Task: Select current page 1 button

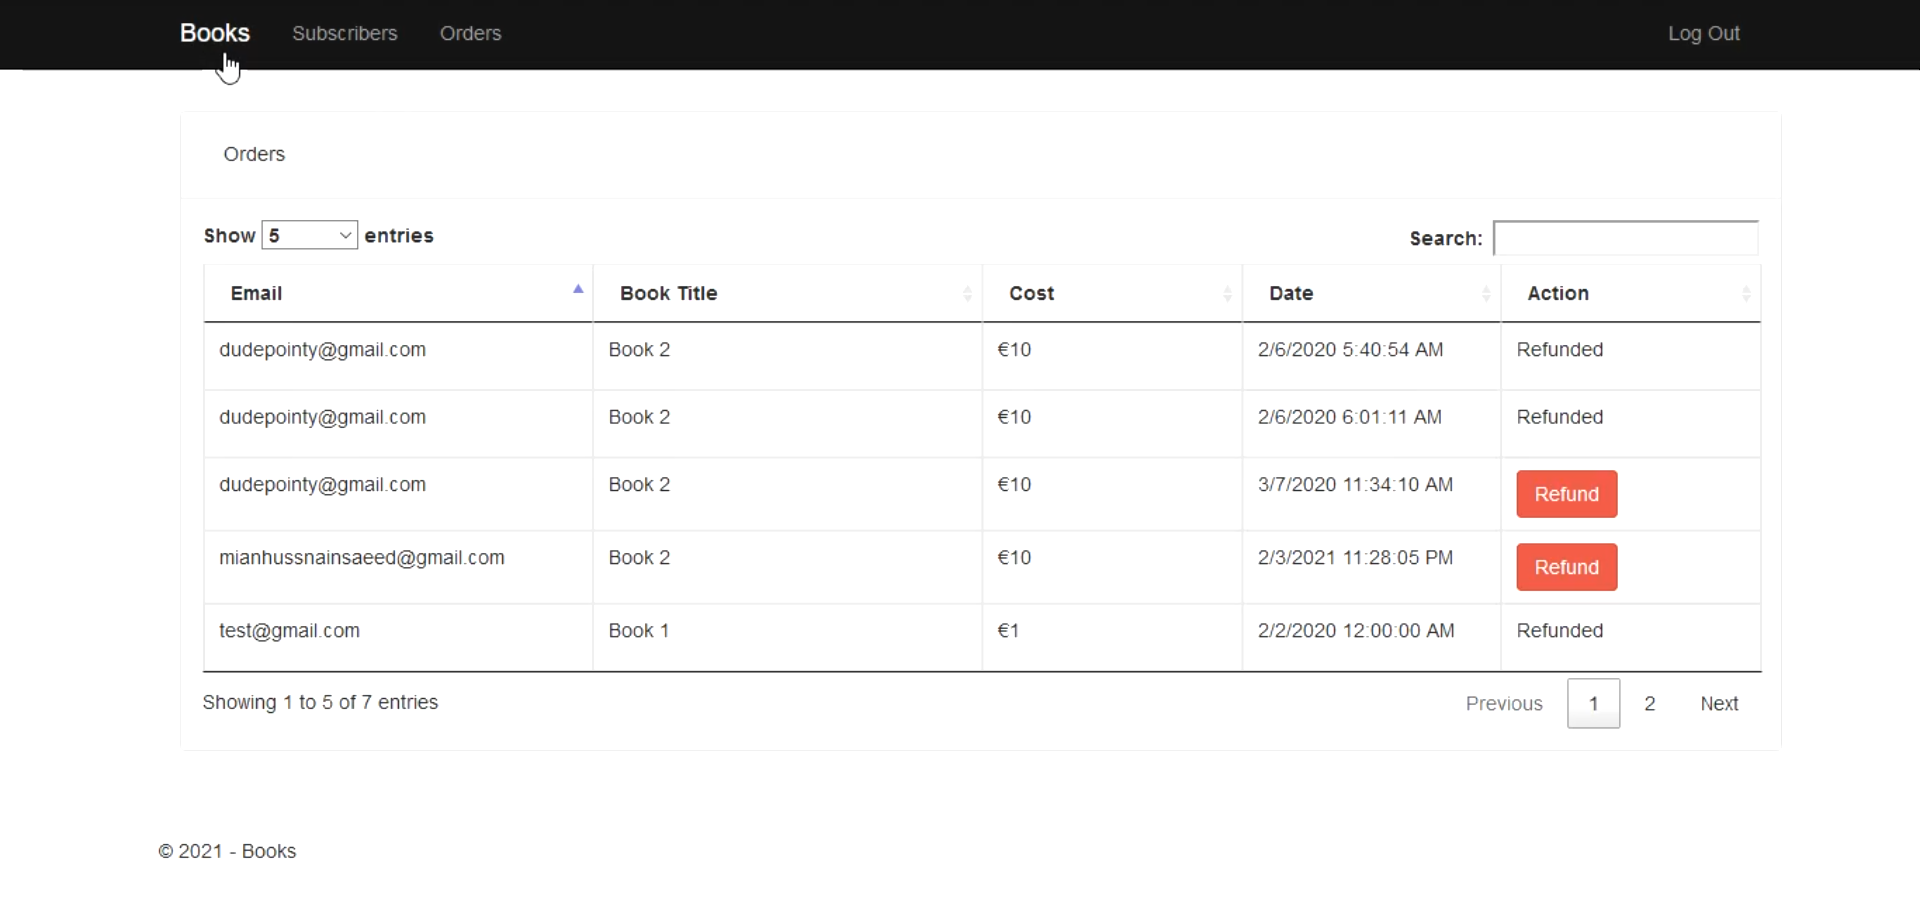Action: click(x=1593, y=704)
